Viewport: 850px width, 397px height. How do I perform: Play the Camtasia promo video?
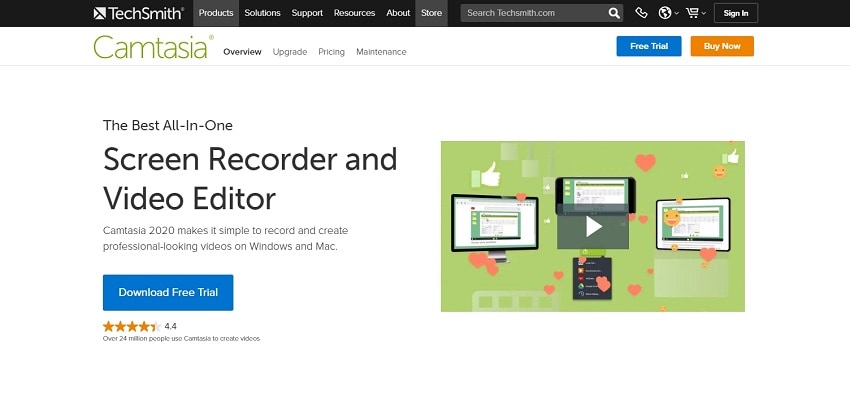(x=594, y=226)
